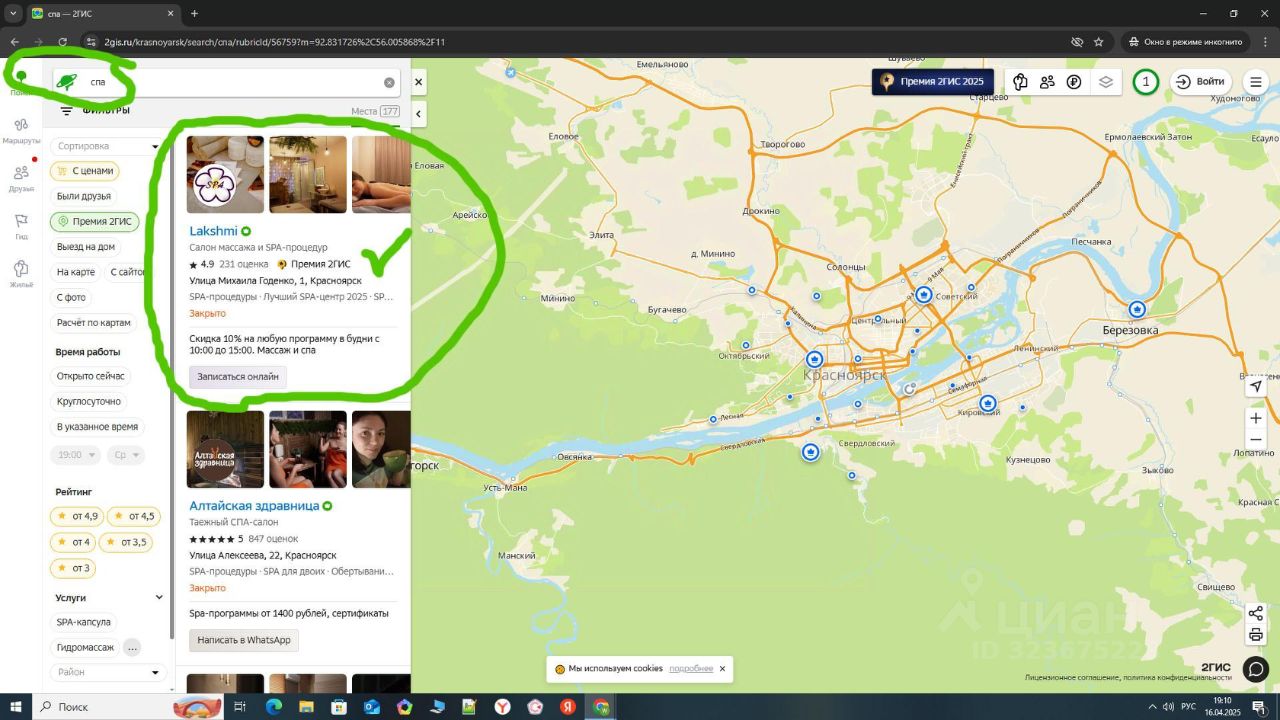Open the Район dropdown
This screenshot has width=1280, height=720.
point(107,672)
